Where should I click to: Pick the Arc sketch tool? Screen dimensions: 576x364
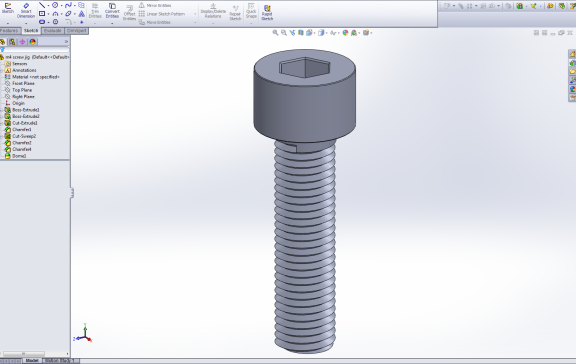click(x=55, y=14)
